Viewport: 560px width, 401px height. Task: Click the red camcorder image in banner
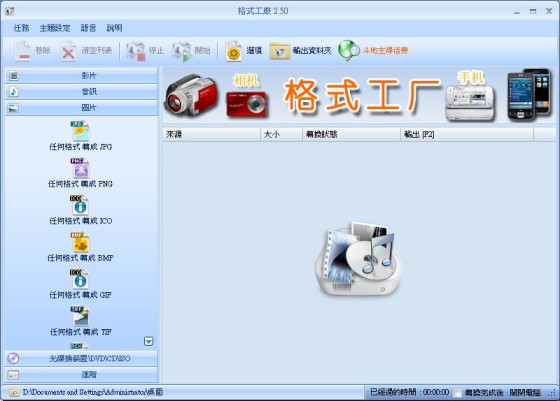pos(191,95)
